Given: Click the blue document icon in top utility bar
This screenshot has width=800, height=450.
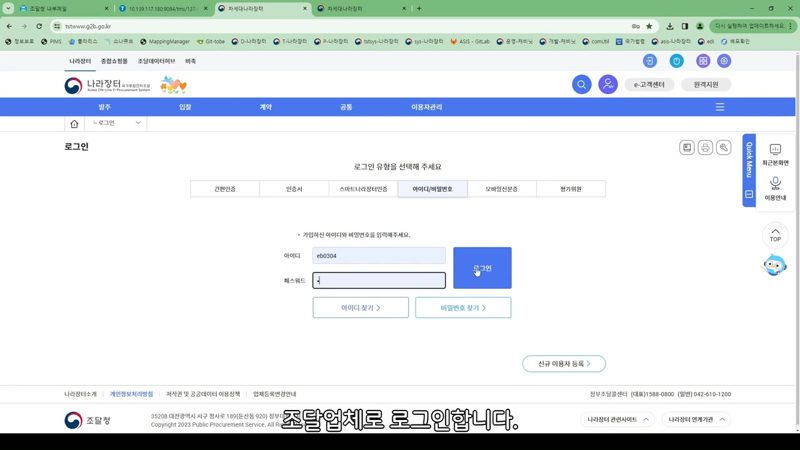Looking at the screenshot, I should pyautogui.click(x=649, y=61).
